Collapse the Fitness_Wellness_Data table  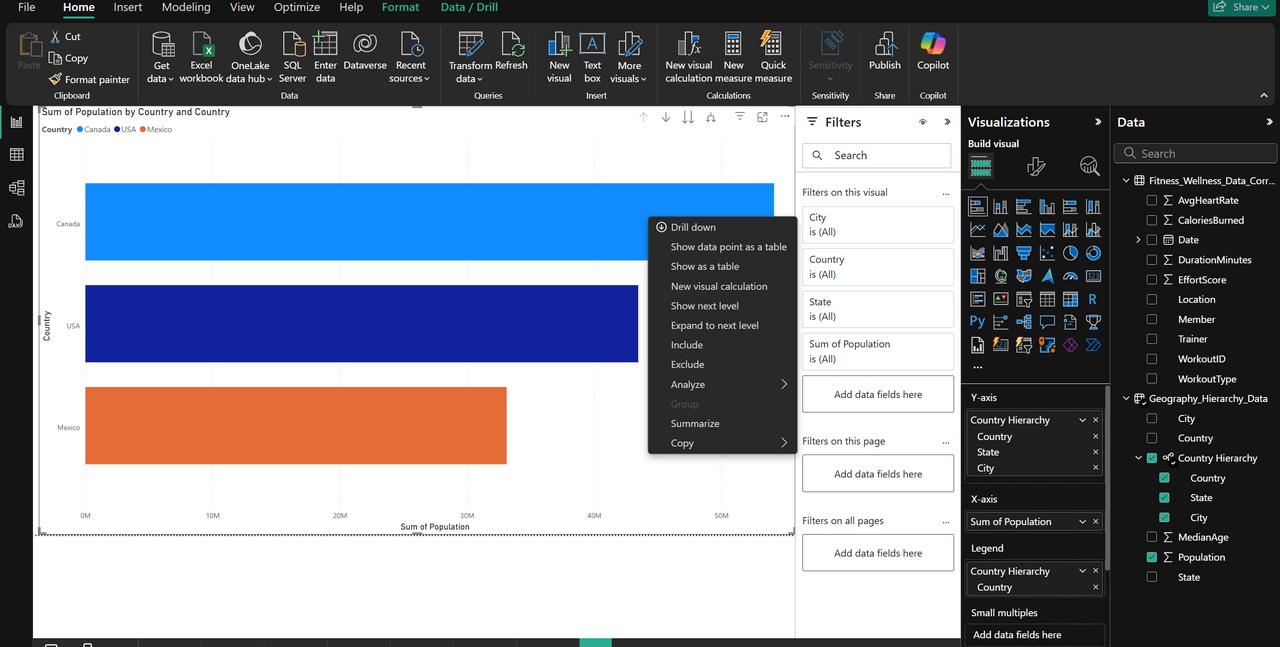(x=1126, y=181)
